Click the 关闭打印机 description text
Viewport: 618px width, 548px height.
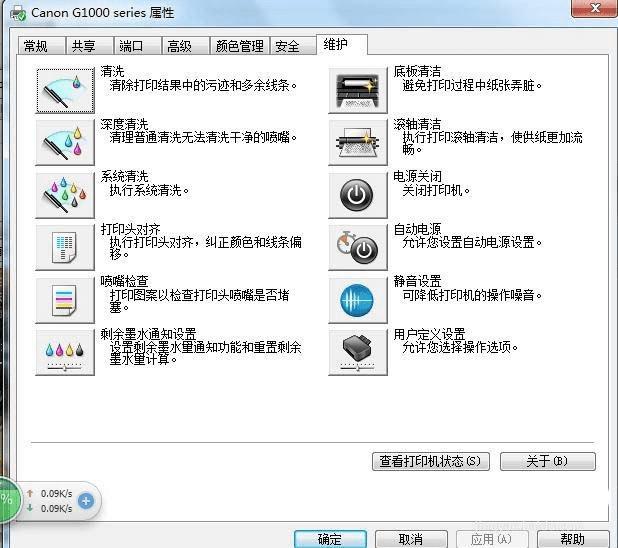tap(436, 190)
